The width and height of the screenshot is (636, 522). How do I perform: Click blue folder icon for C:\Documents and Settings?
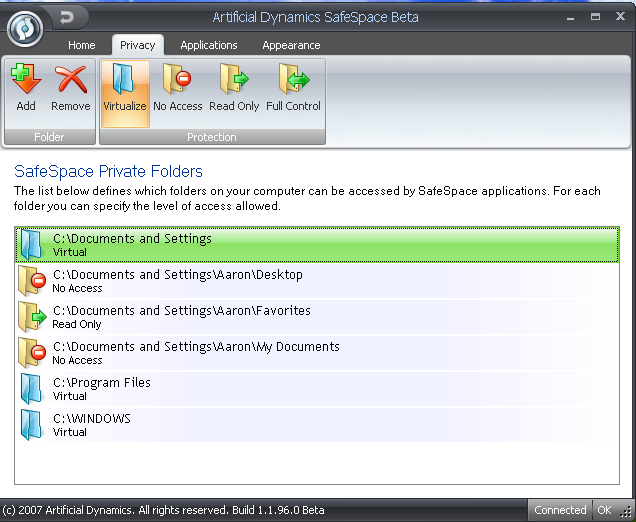tap(31, 245)
